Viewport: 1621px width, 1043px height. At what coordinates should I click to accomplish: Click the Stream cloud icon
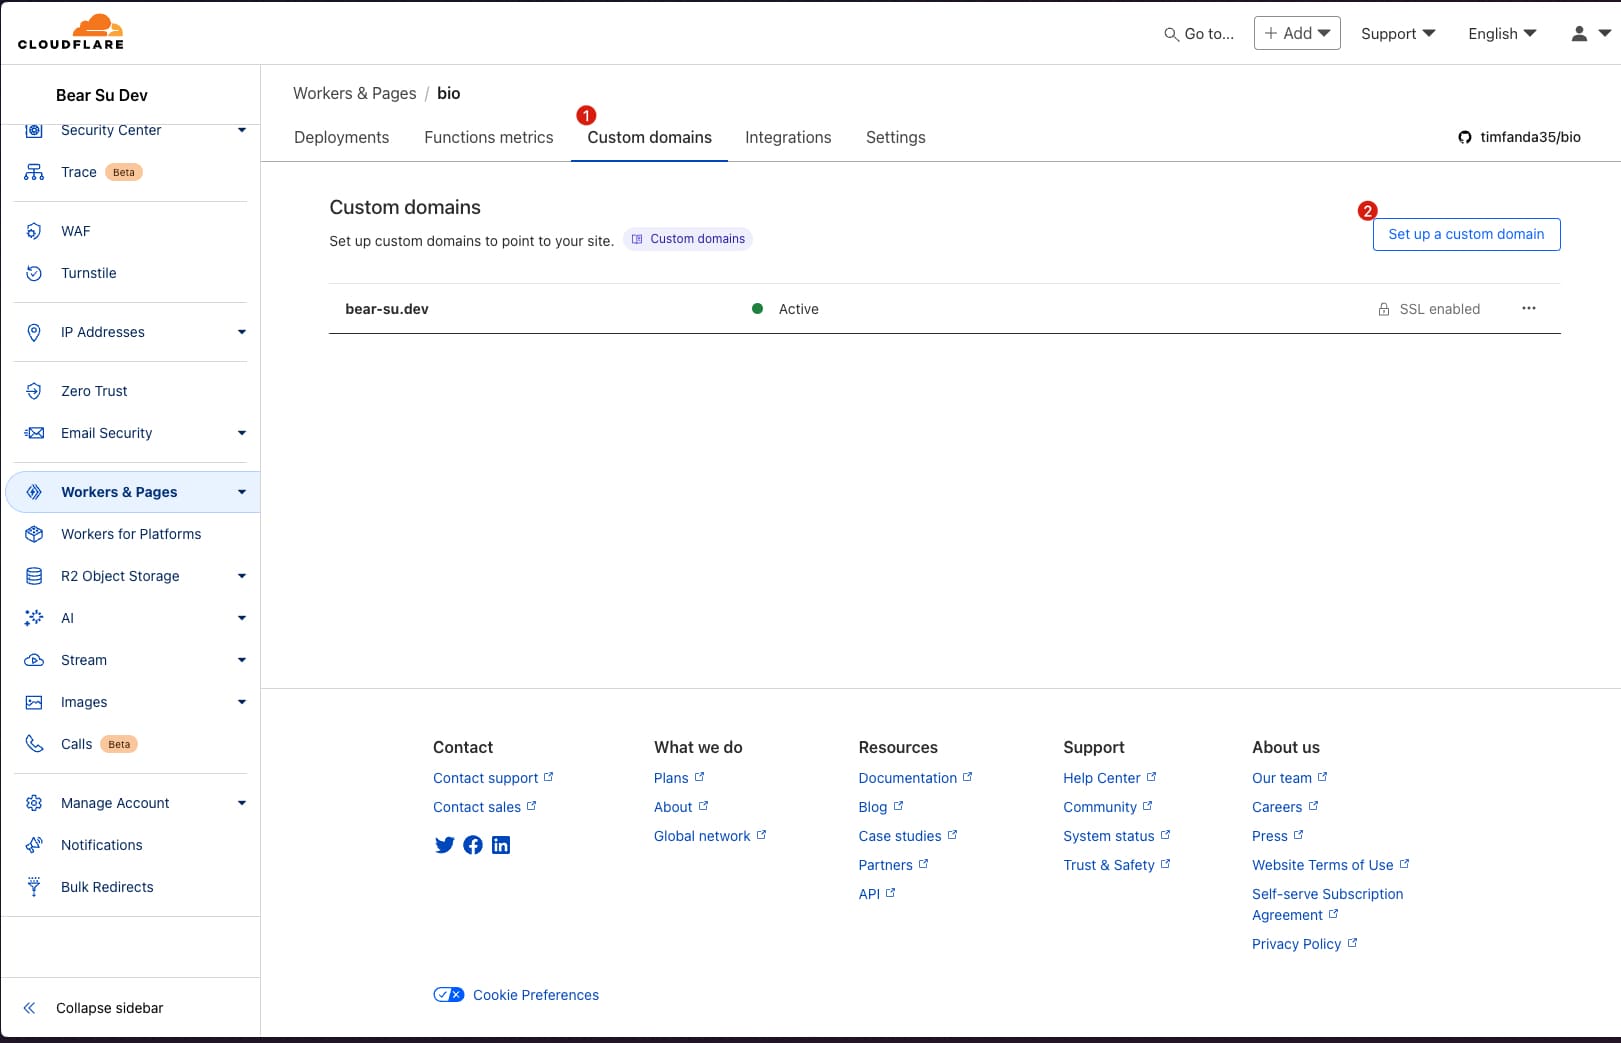(x=34, y=660)
